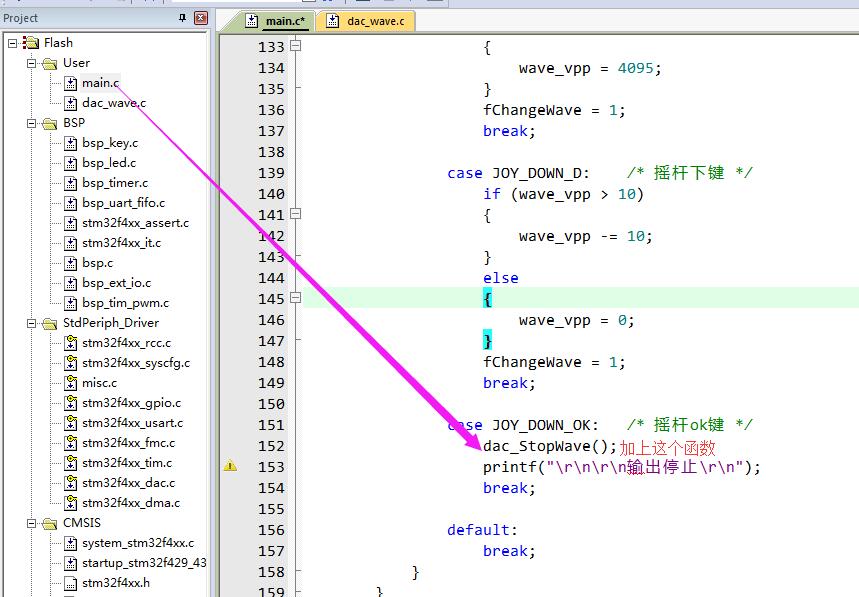Click 'wave_vpp = 0;' on line 146

(576, 320)
